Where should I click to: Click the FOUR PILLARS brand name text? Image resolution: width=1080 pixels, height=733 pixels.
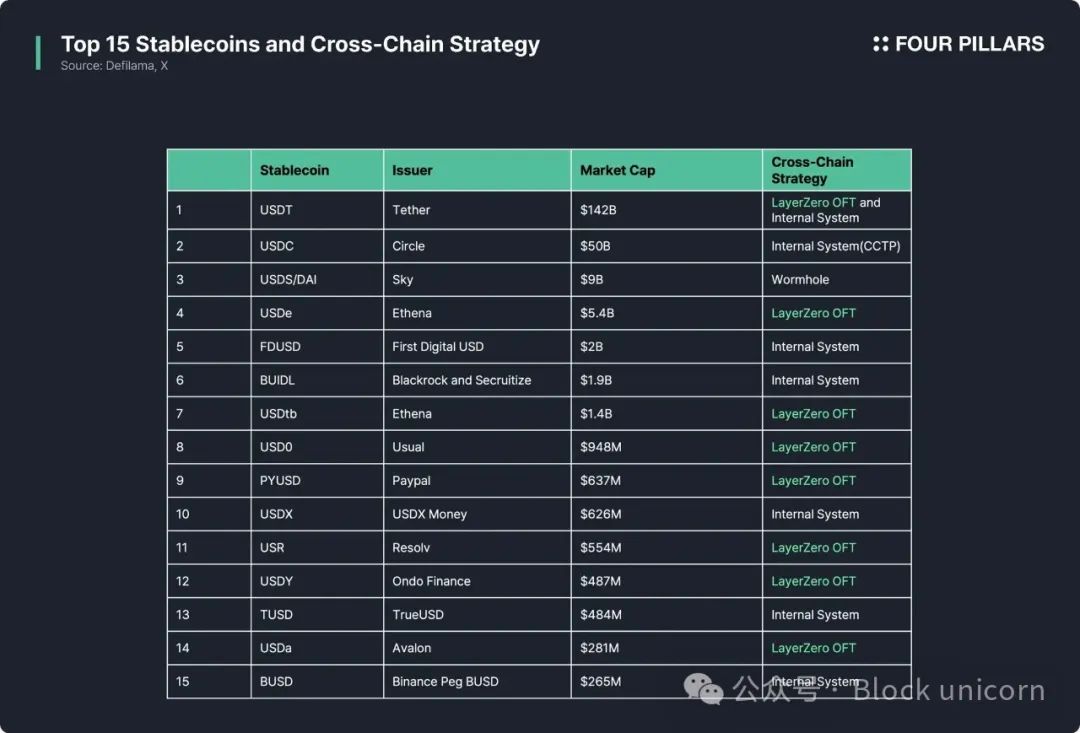(969, 44)
